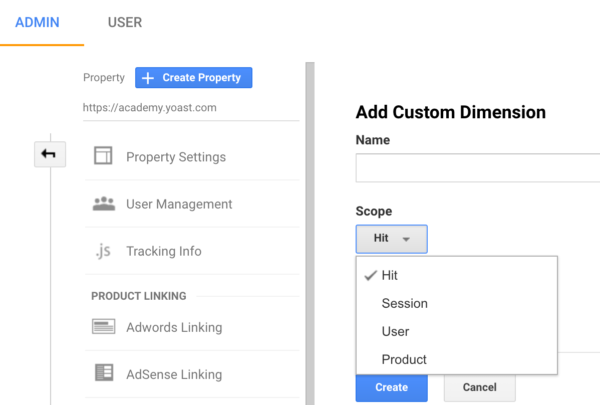Click the Property Settings layout icon

[x=103, y=155]
